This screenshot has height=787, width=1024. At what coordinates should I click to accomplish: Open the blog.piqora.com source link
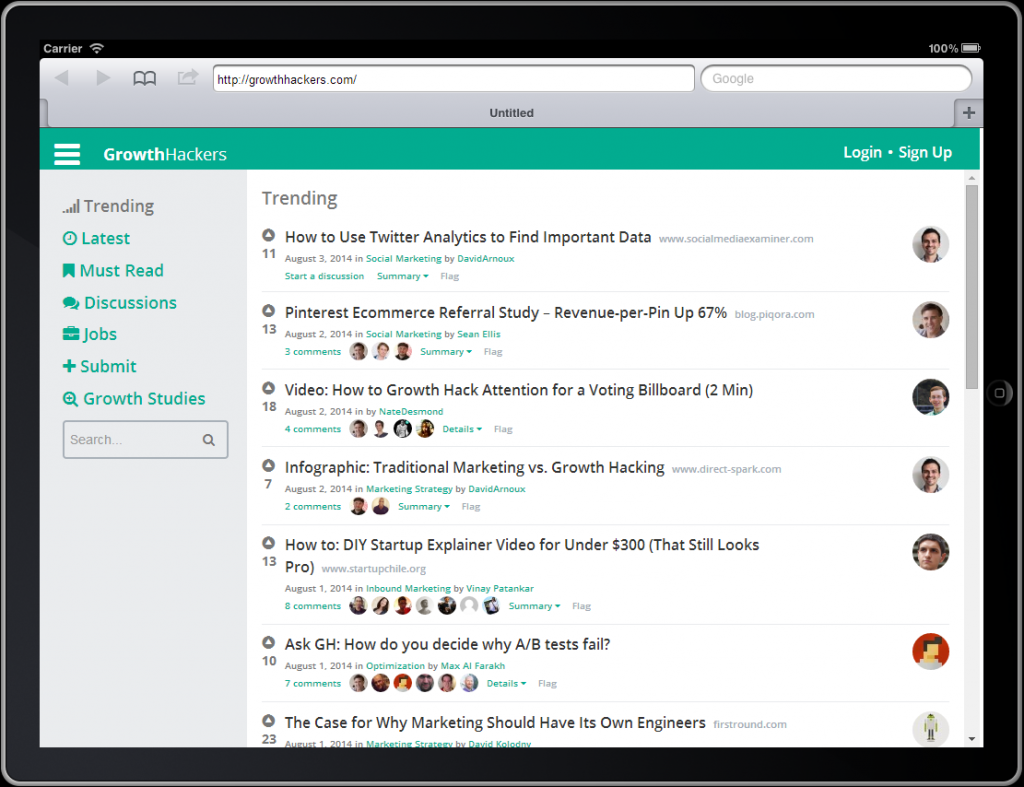coord(775,314)
